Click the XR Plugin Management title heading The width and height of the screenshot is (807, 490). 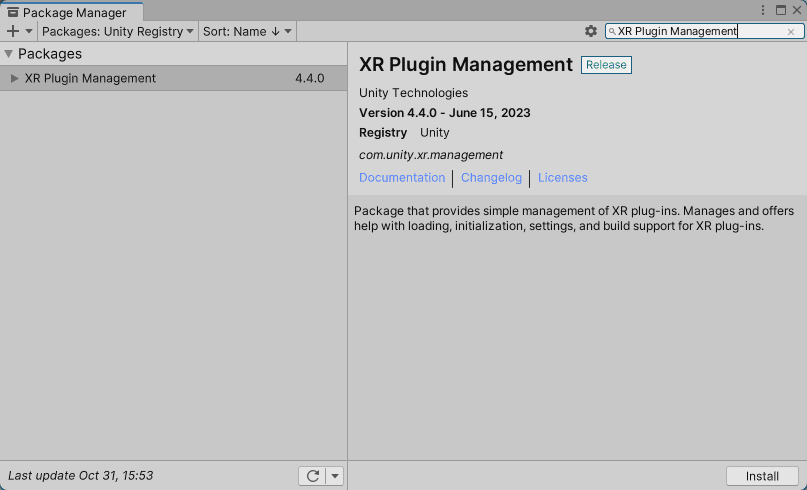(x=465, y=64)
